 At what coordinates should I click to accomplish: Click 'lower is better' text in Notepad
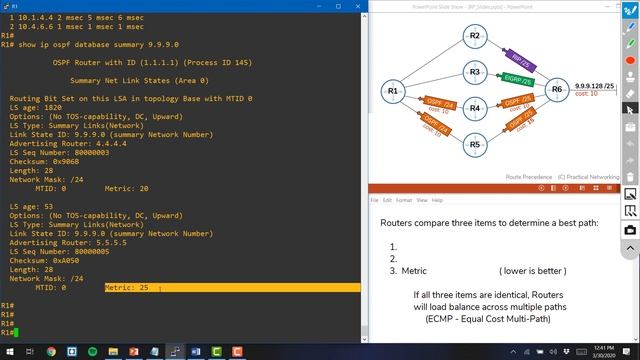click(x=533, y=271)
